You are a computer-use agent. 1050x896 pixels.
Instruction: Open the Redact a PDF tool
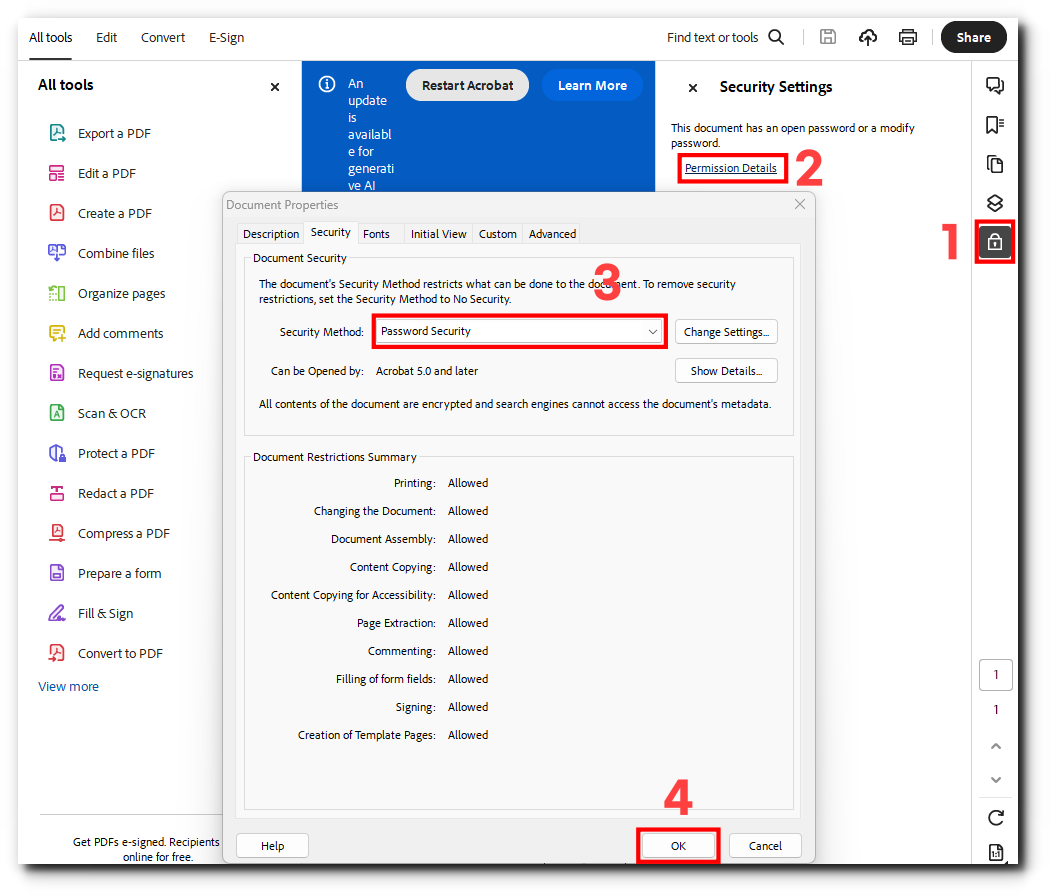101,494
